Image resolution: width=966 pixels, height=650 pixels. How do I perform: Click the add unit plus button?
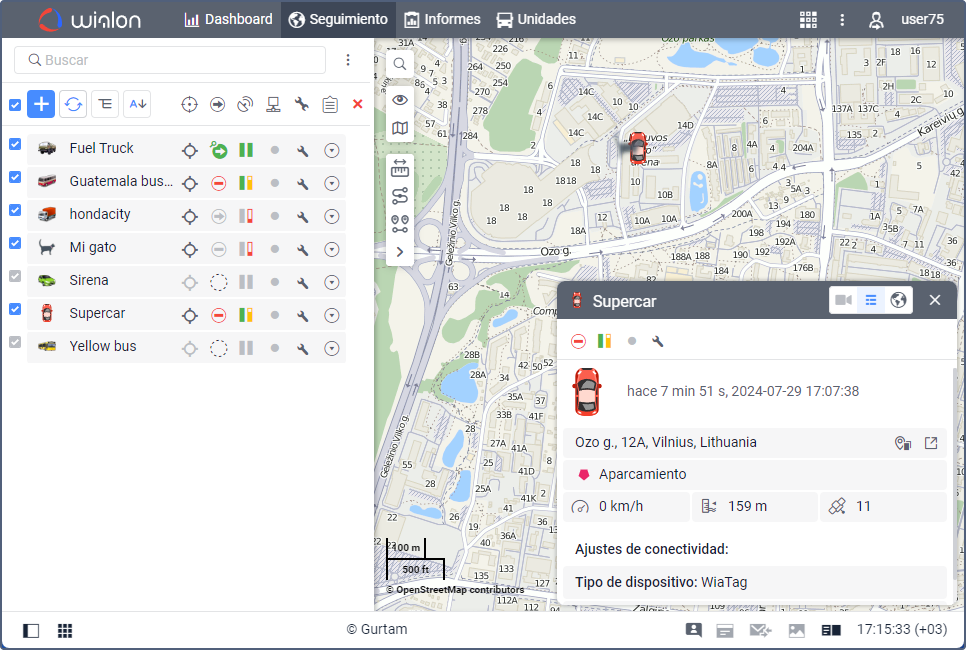[x=41, y=104]
